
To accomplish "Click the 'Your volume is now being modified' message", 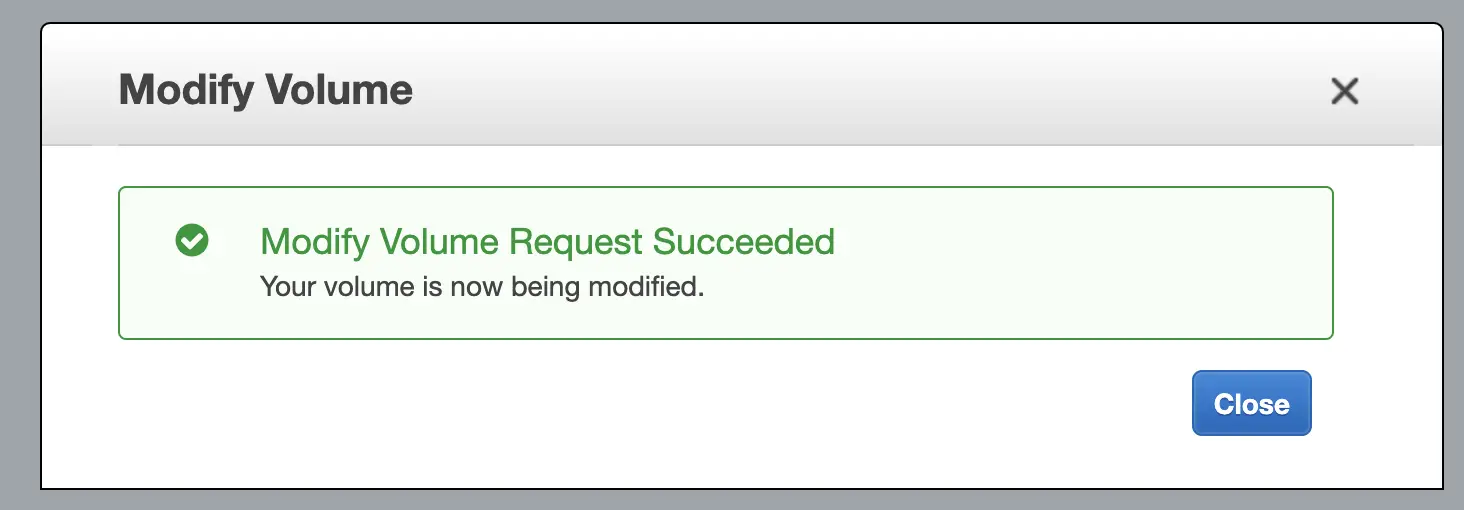I will [x=482, y=287].
